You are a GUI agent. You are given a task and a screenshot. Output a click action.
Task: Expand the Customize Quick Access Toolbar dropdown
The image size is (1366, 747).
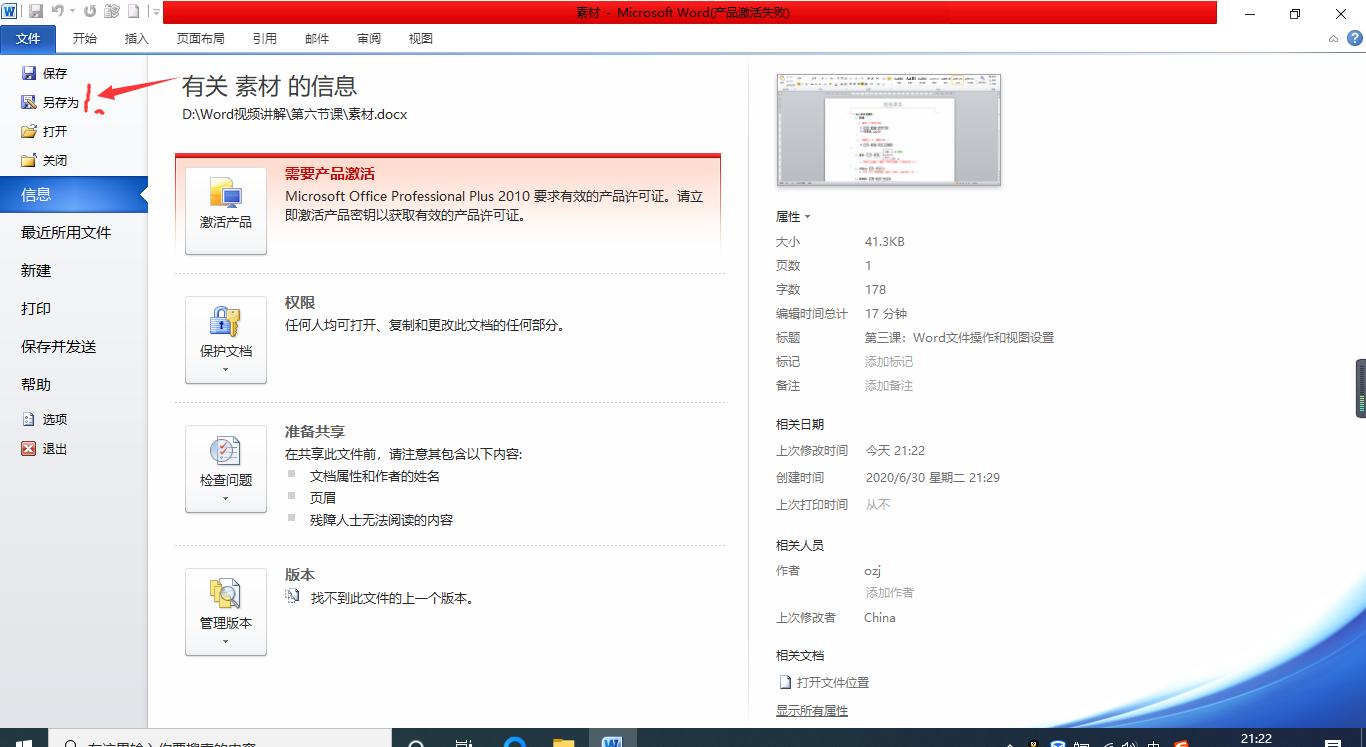155,13
